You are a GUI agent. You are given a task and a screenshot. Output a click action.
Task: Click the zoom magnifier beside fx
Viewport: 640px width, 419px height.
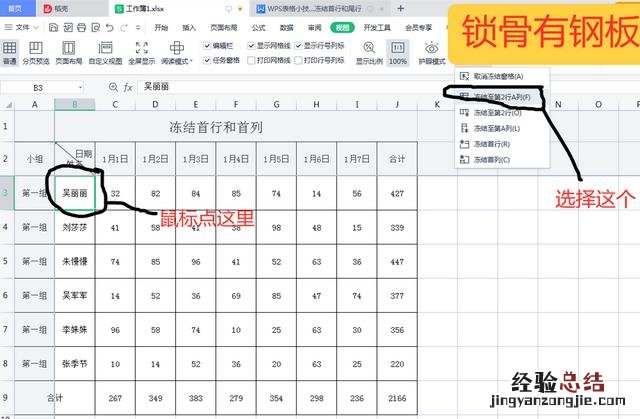pos(113,87)
